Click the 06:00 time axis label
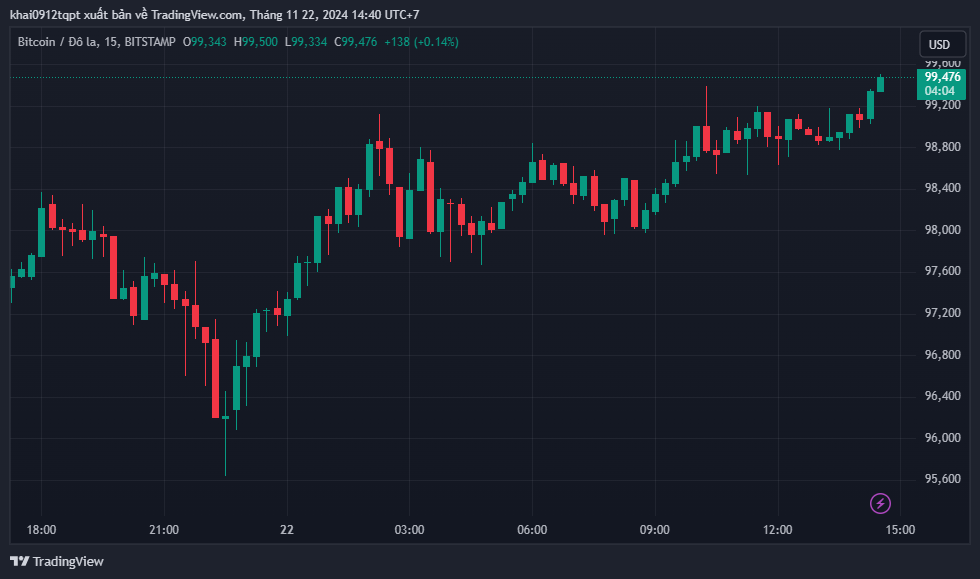 [x=532, y=530]
